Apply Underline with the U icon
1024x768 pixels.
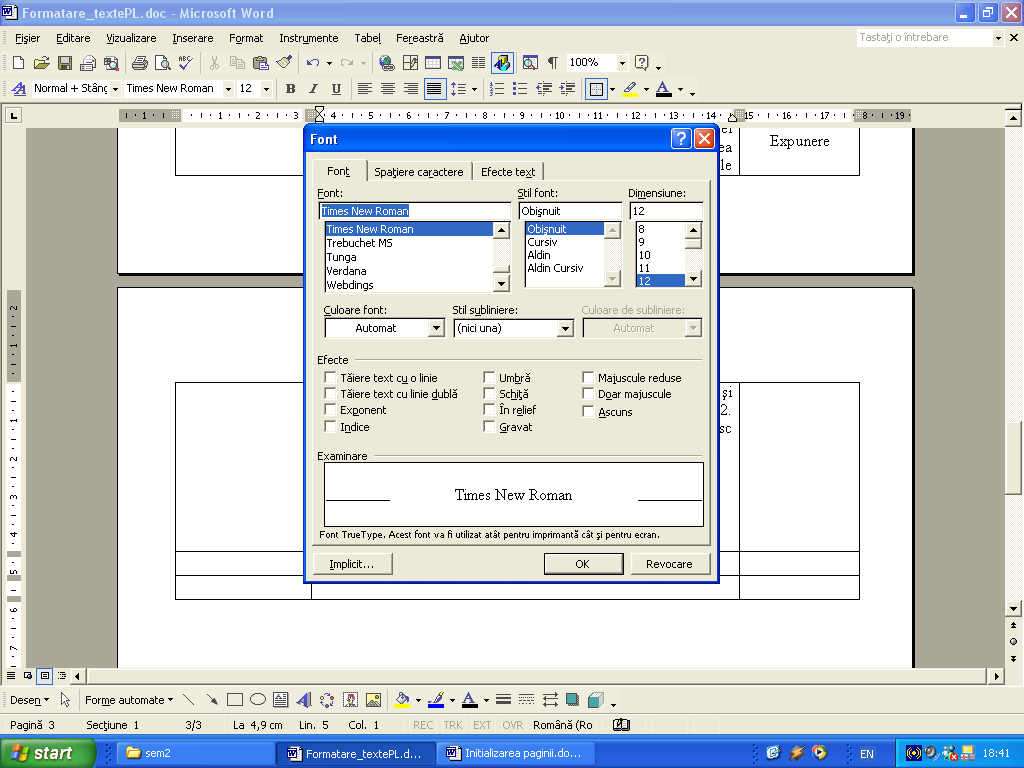[336, 89]
